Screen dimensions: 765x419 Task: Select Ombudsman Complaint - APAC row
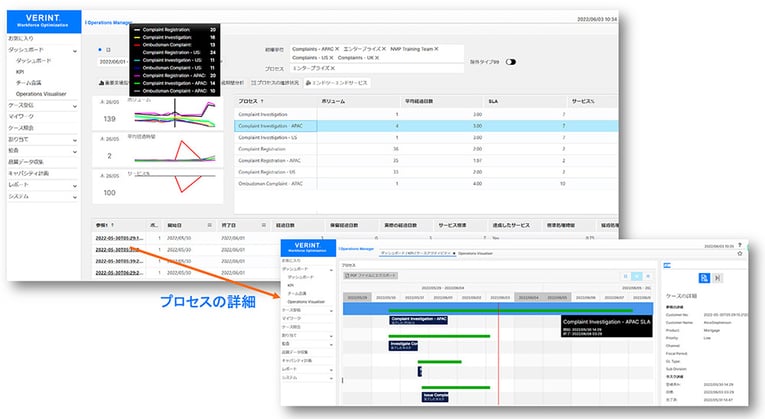(426, 184)
